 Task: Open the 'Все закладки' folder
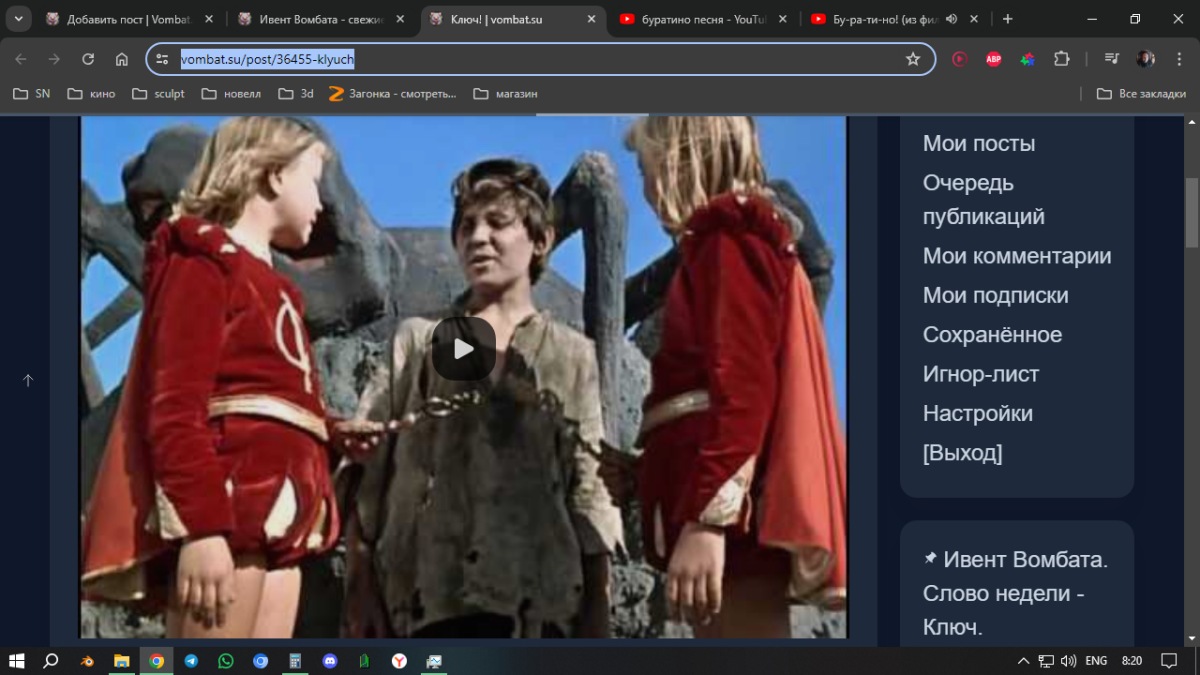(x=1141, y=94)
